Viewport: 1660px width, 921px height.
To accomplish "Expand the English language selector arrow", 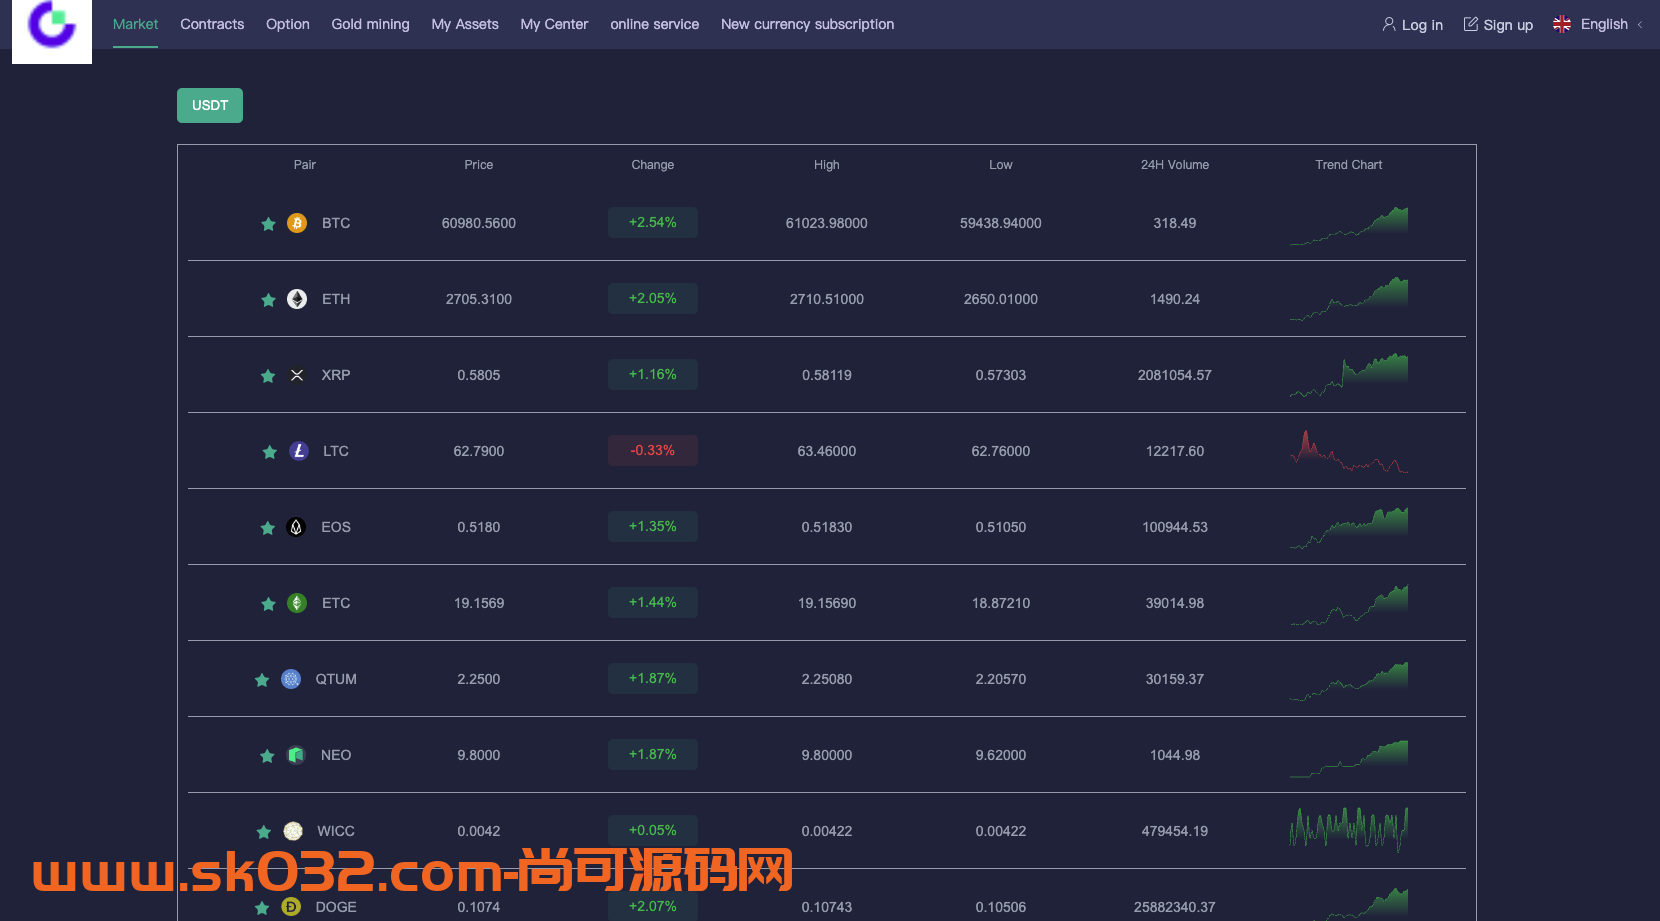I will [1640, 25].
